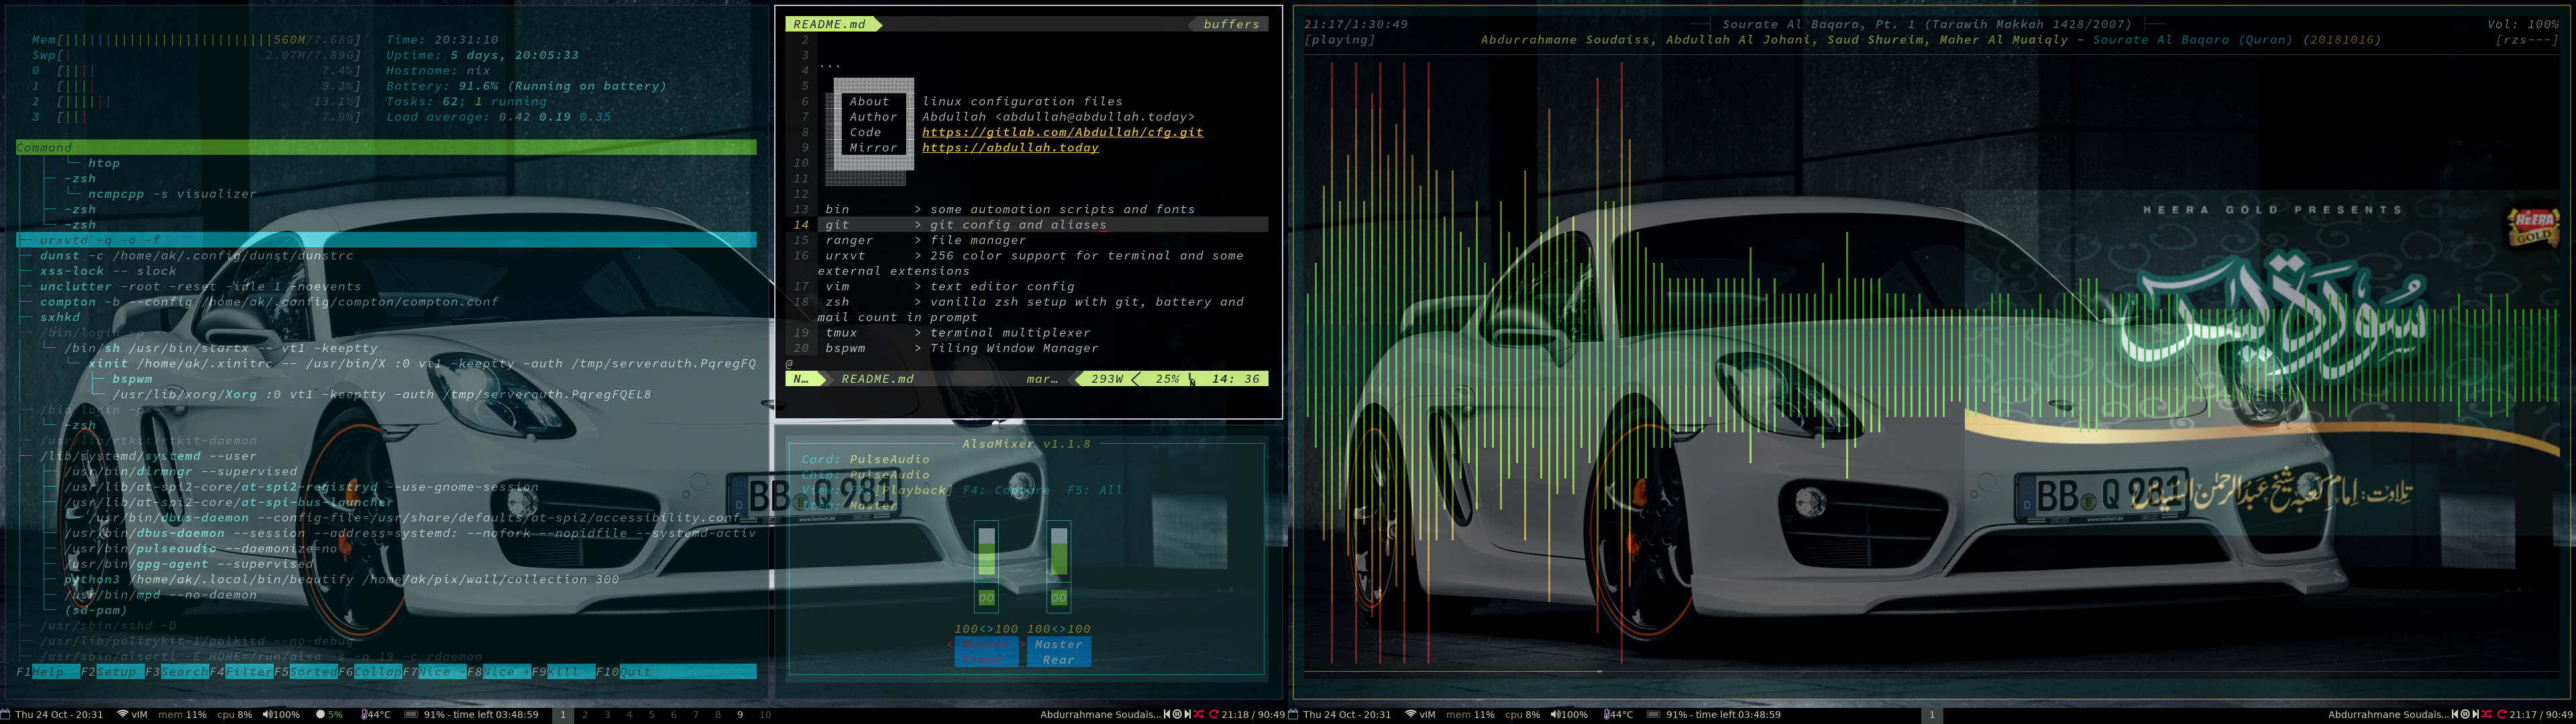Toggle shuffle on the left monitor's bar
Screen dimensions: 2576x724
pyautogui.click(x=1199, y=714)
